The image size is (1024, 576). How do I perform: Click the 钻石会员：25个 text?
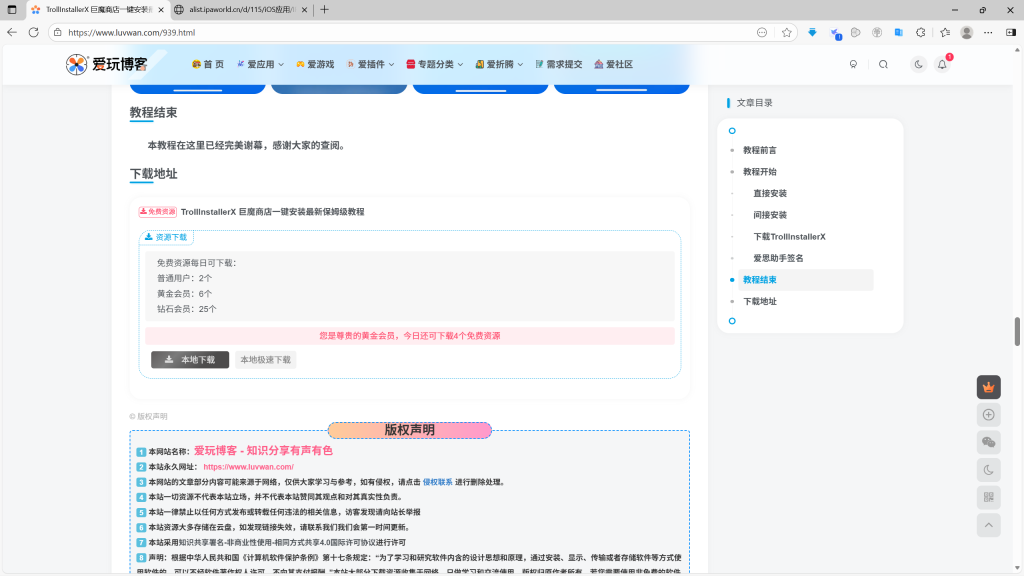187,309
